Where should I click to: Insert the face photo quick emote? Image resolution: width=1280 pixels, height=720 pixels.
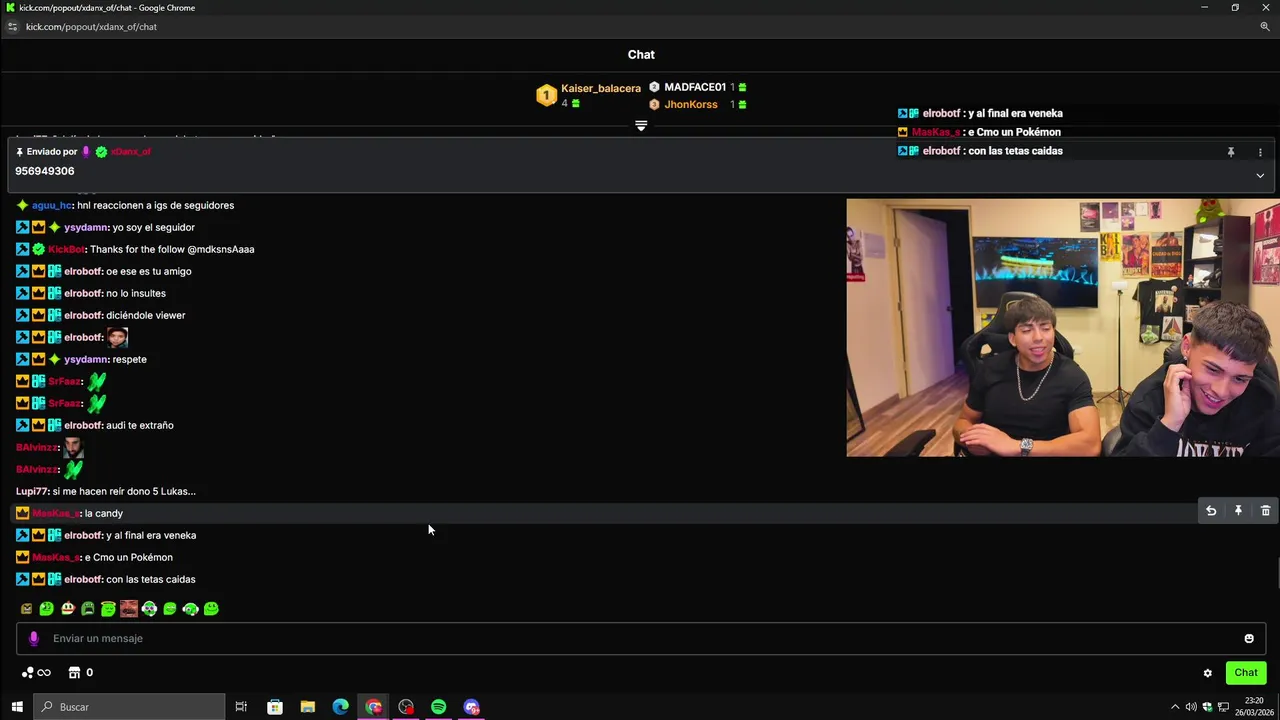tap(129, 608)
